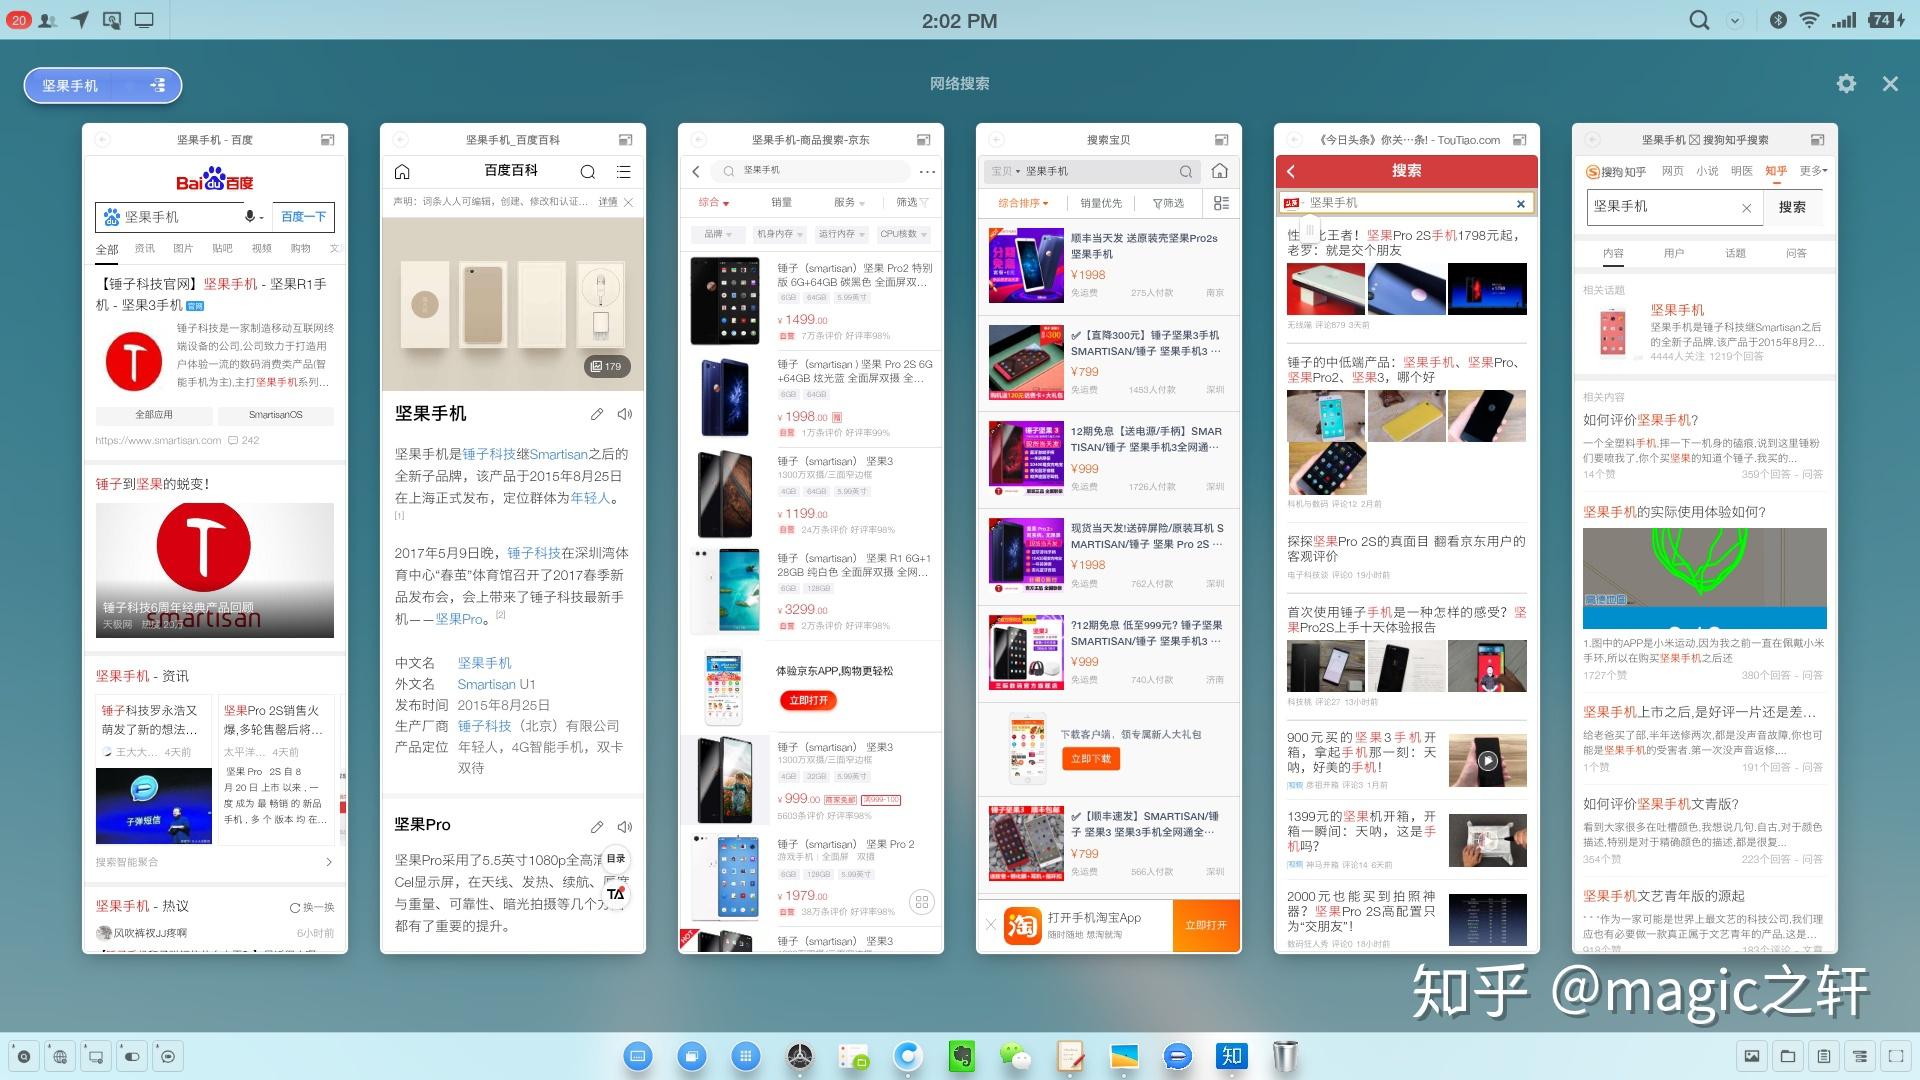Go to Taobao home icon

pyautogui.click(x=1220, y=171)
